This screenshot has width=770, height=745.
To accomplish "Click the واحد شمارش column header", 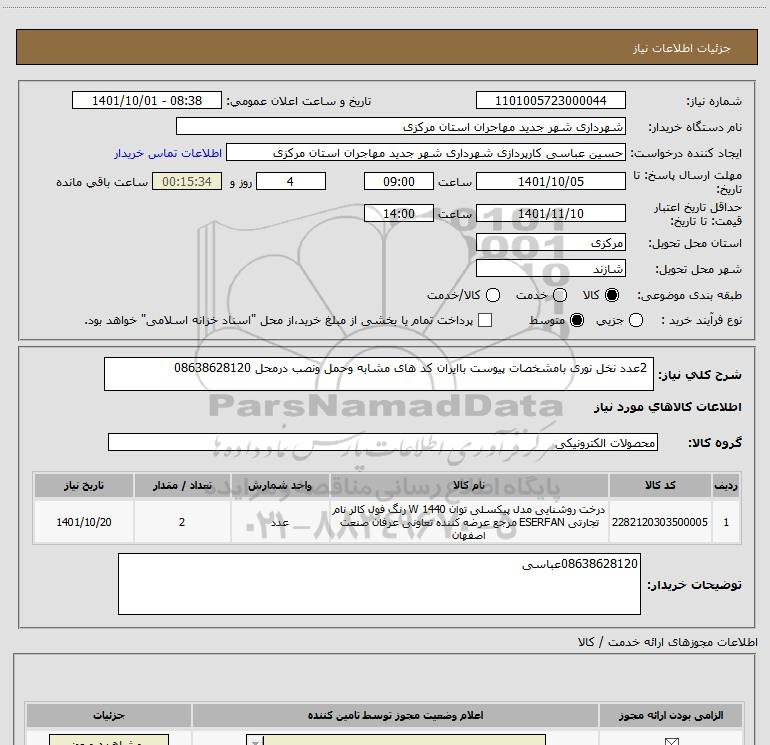I will 279,485.
